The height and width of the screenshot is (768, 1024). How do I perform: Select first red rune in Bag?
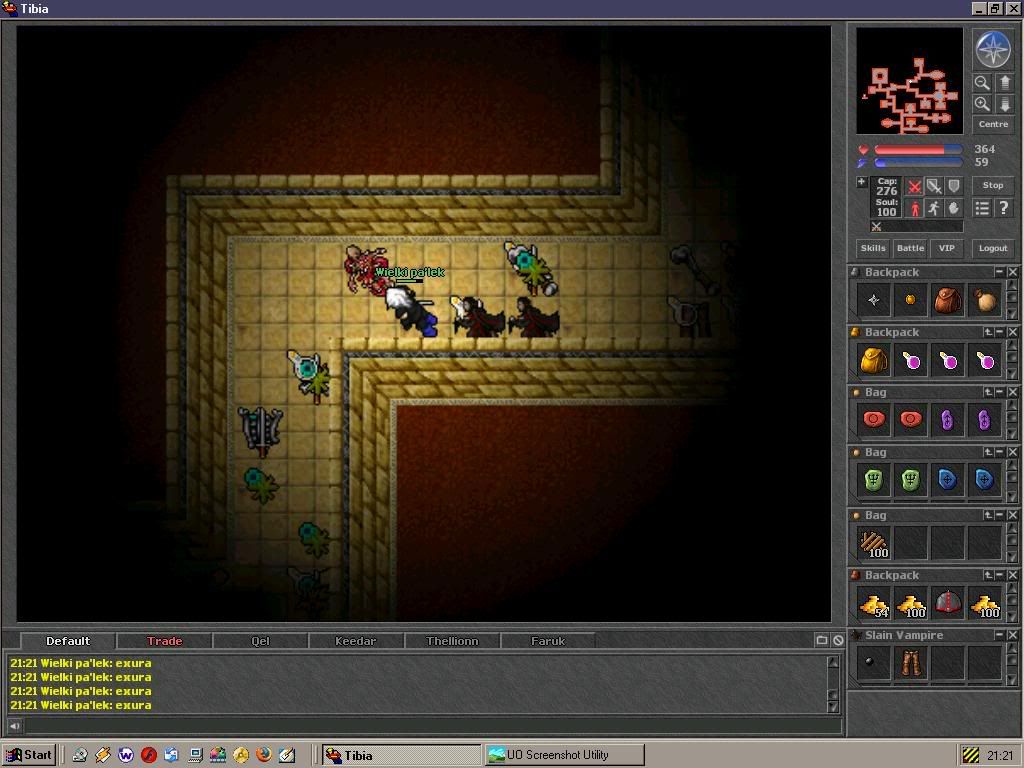point(874,420)
